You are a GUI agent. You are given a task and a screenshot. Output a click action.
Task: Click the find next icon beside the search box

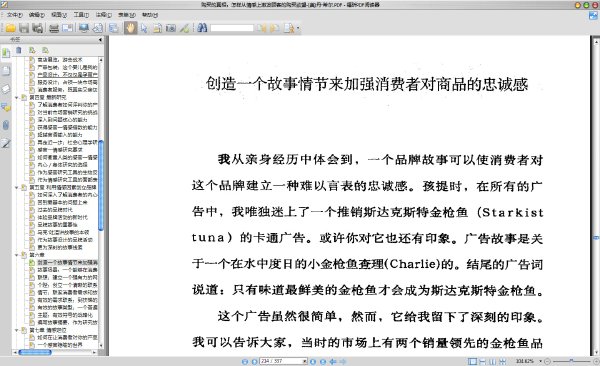click(274, 28)
